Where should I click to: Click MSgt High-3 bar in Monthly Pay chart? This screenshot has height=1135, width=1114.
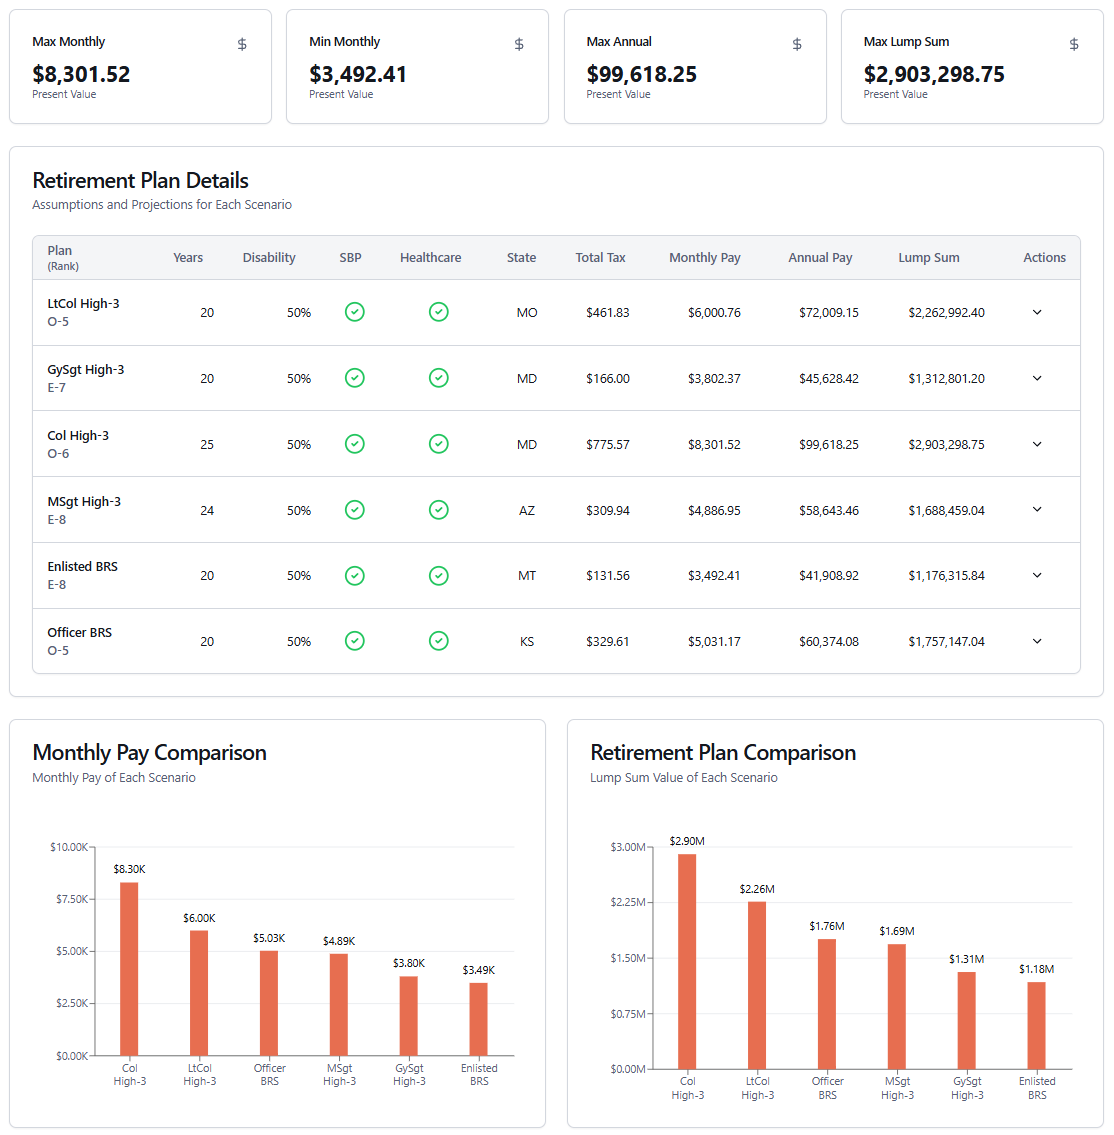point(339,1005)
